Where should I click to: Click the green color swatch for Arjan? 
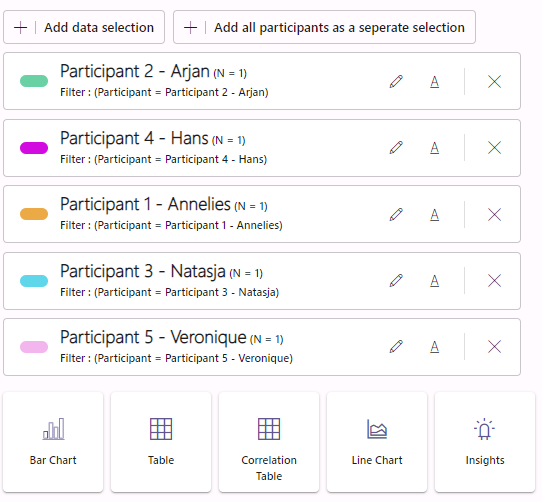coord(34,81)
